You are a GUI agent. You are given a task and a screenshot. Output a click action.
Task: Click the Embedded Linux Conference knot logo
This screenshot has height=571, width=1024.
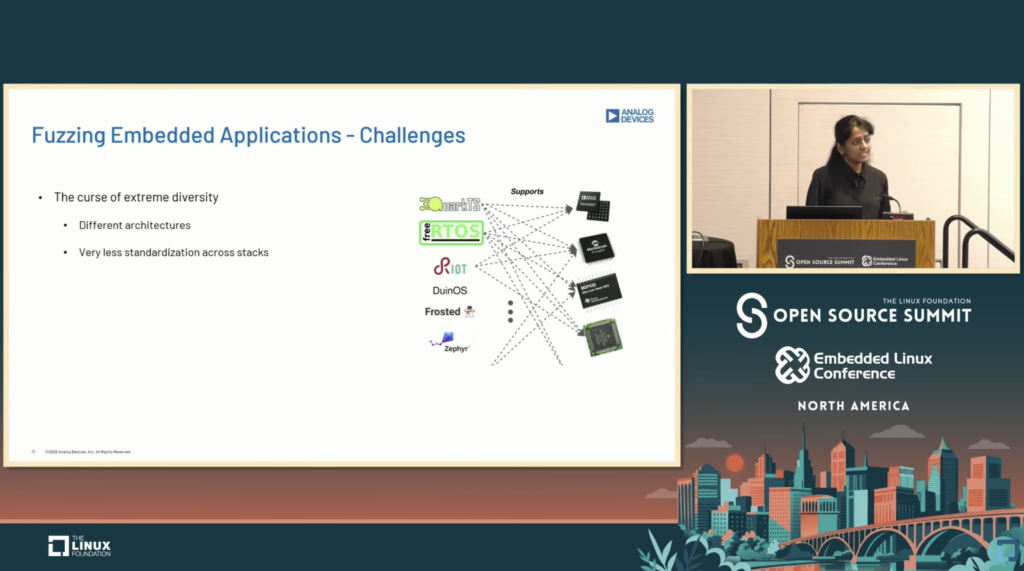pyautogui.click(x=792, y=365)
